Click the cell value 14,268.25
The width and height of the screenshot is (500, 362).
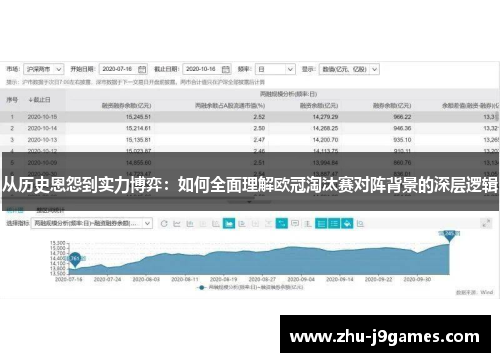pyautogui.click(x=325, y=128)
